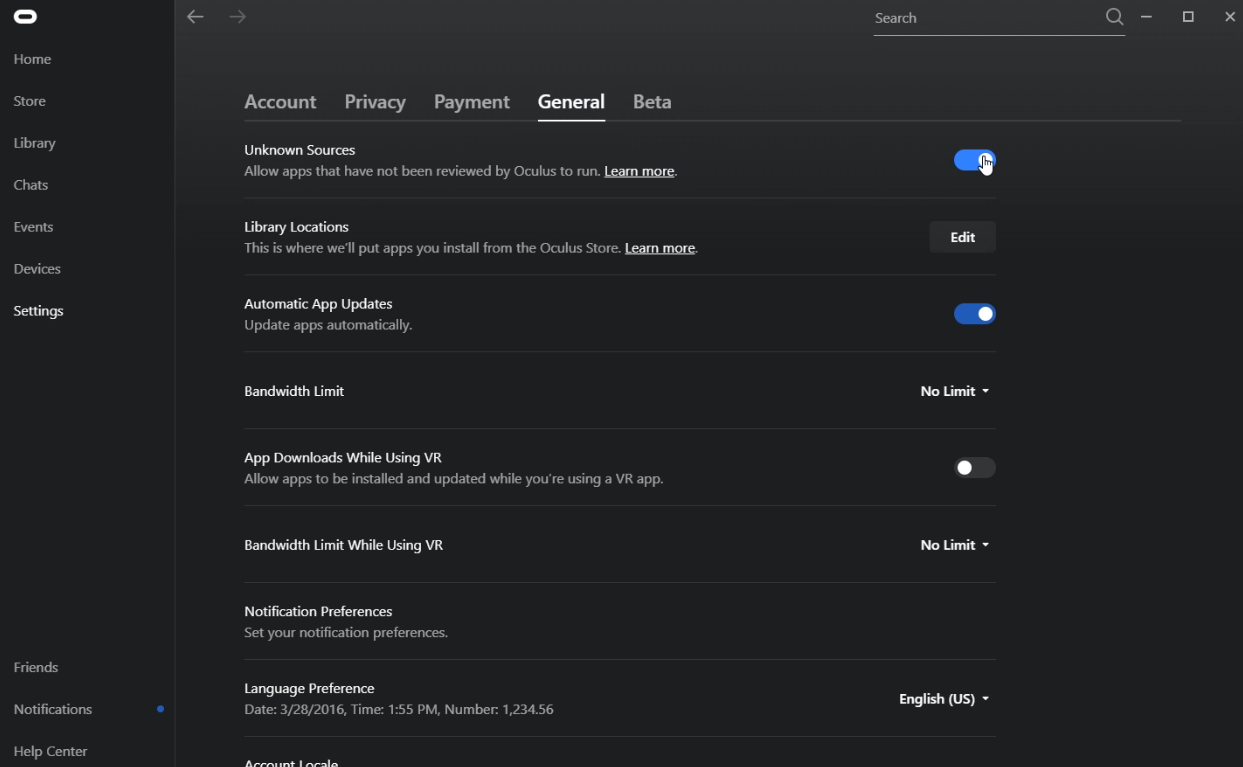Open Friends in the sidebar
Image resolution: width=1243 pixels, height=767 pixels.
(x=36, y=667)
